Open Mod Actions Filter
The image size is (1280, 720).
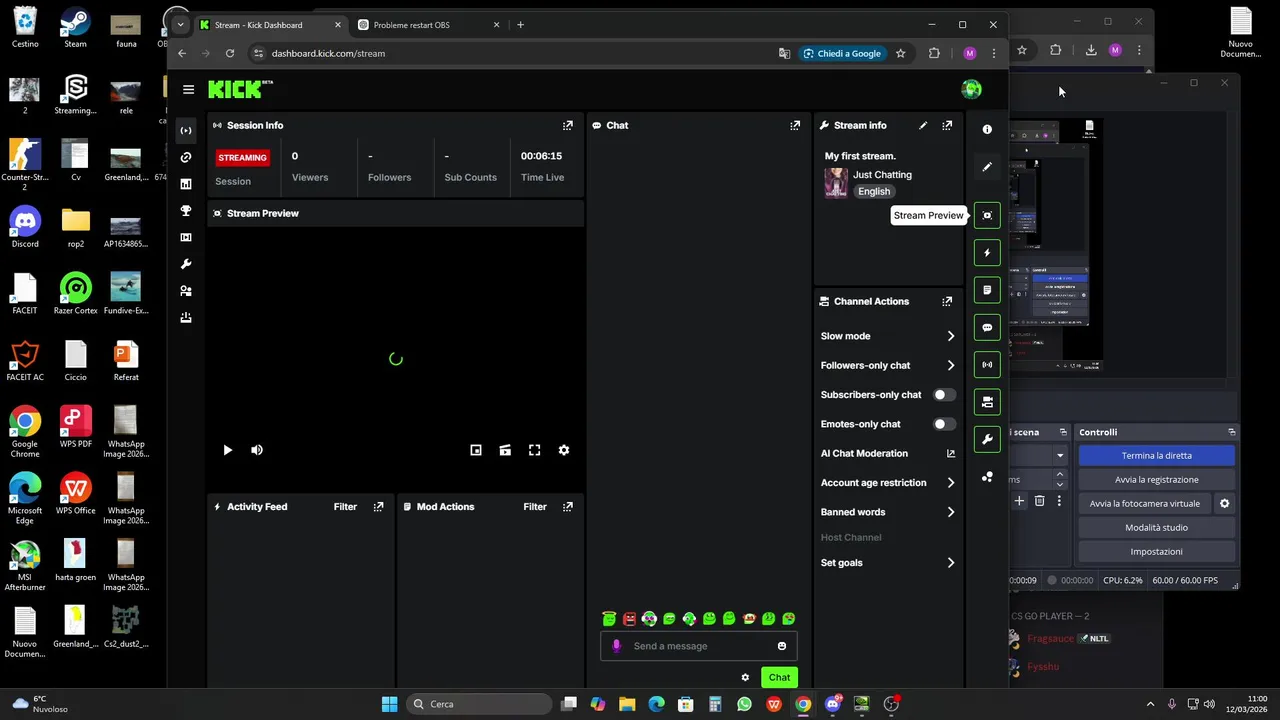[x=535, y=507]
